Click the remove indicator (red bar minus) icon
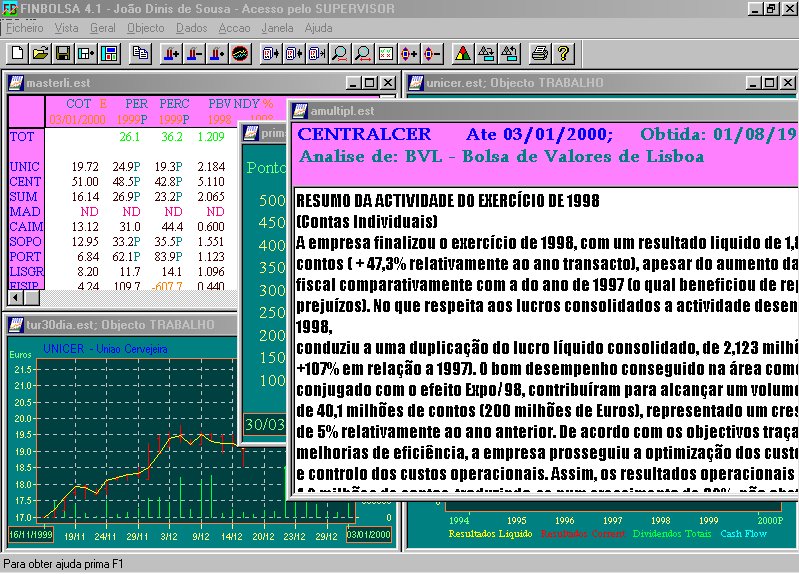 [195, 53]
